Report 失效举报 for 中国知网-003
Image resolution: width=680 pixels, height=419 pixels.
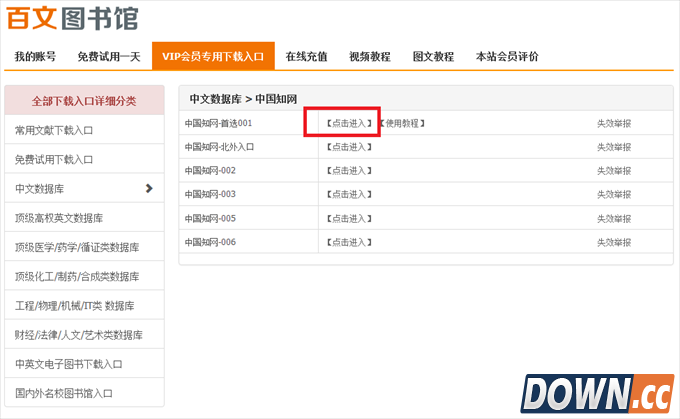(x=614, y=194)
